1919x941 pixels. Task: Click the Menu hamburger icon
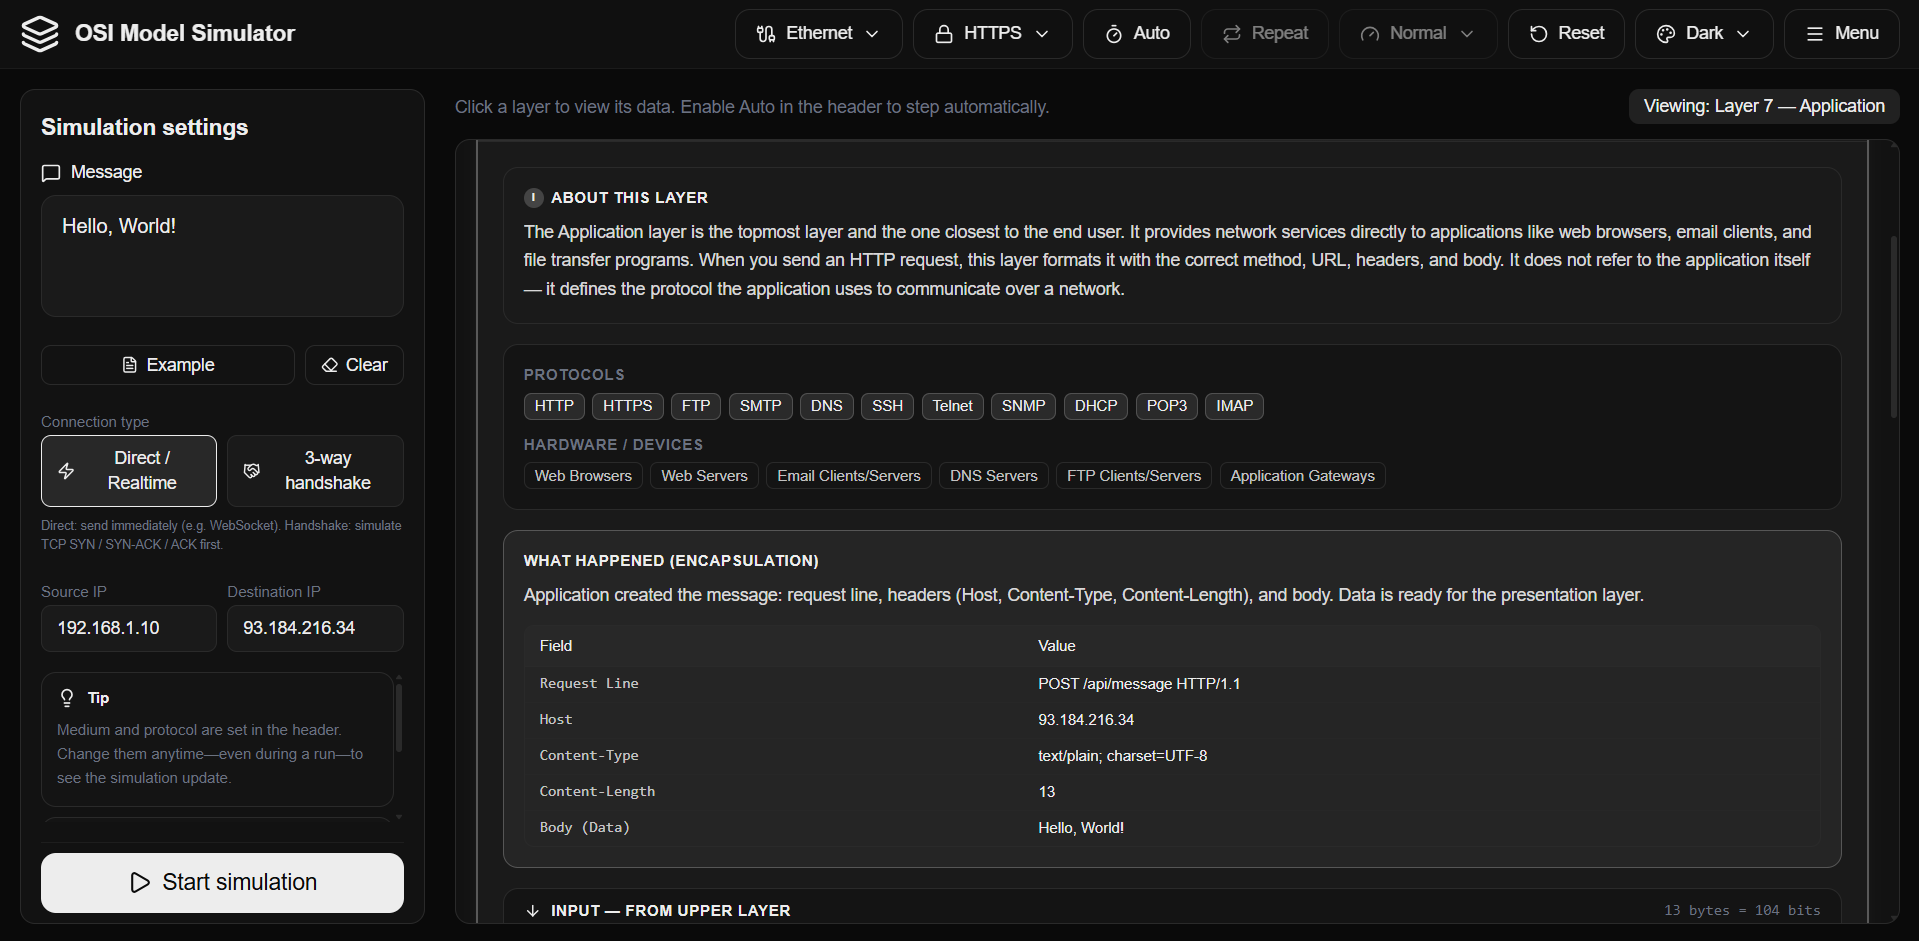pos(1815,34)
